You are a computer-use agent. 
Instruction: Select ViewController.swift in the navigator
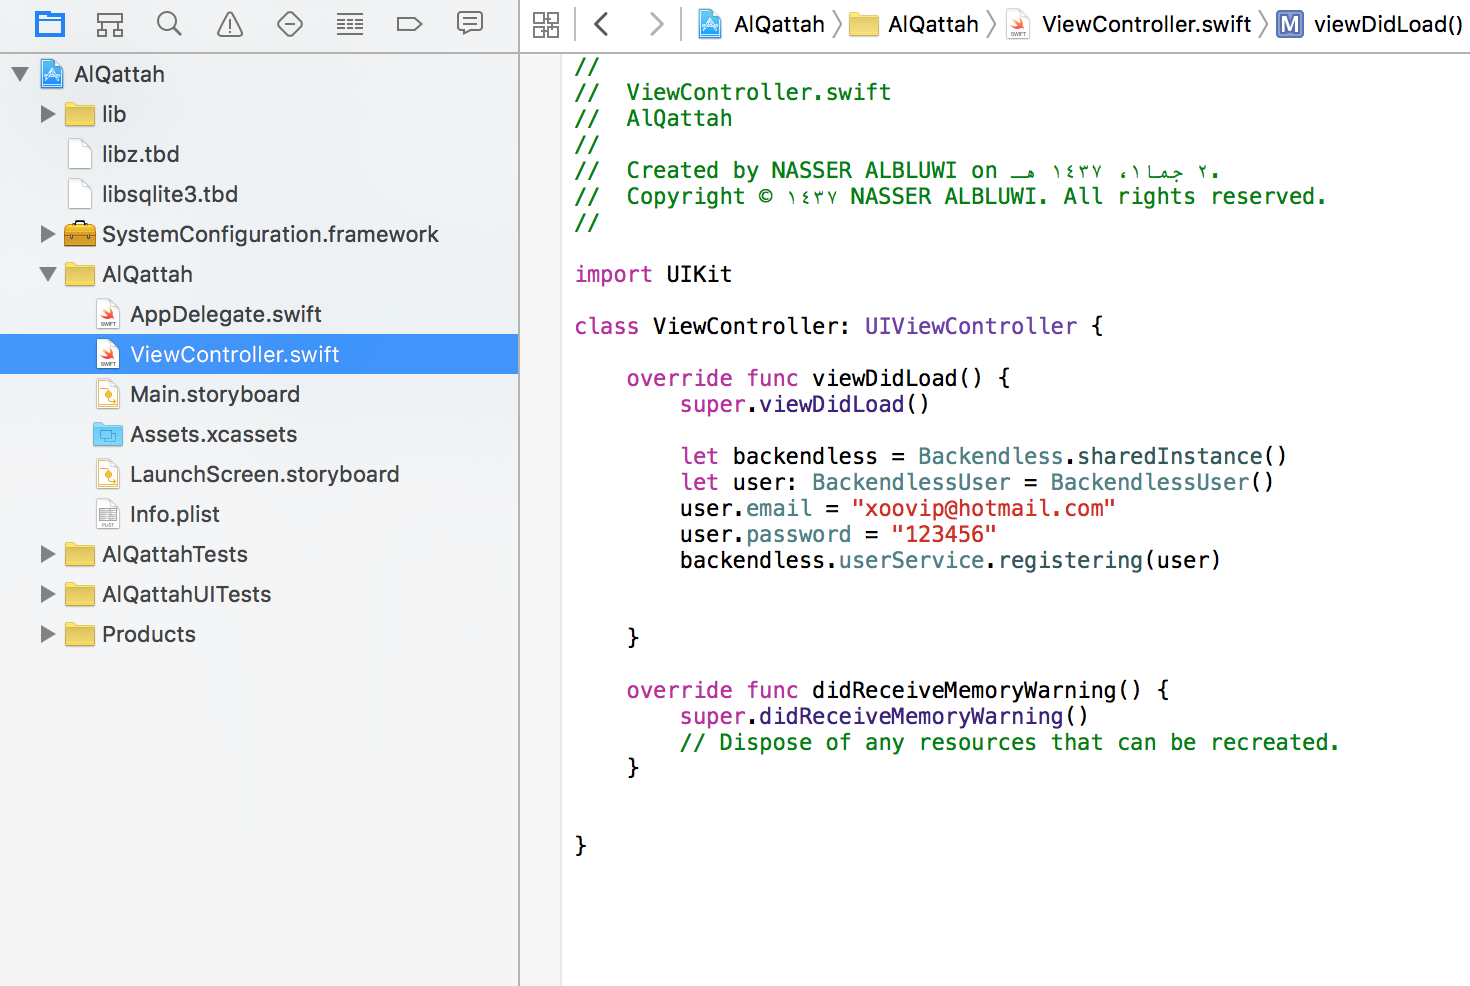[259, 354]
